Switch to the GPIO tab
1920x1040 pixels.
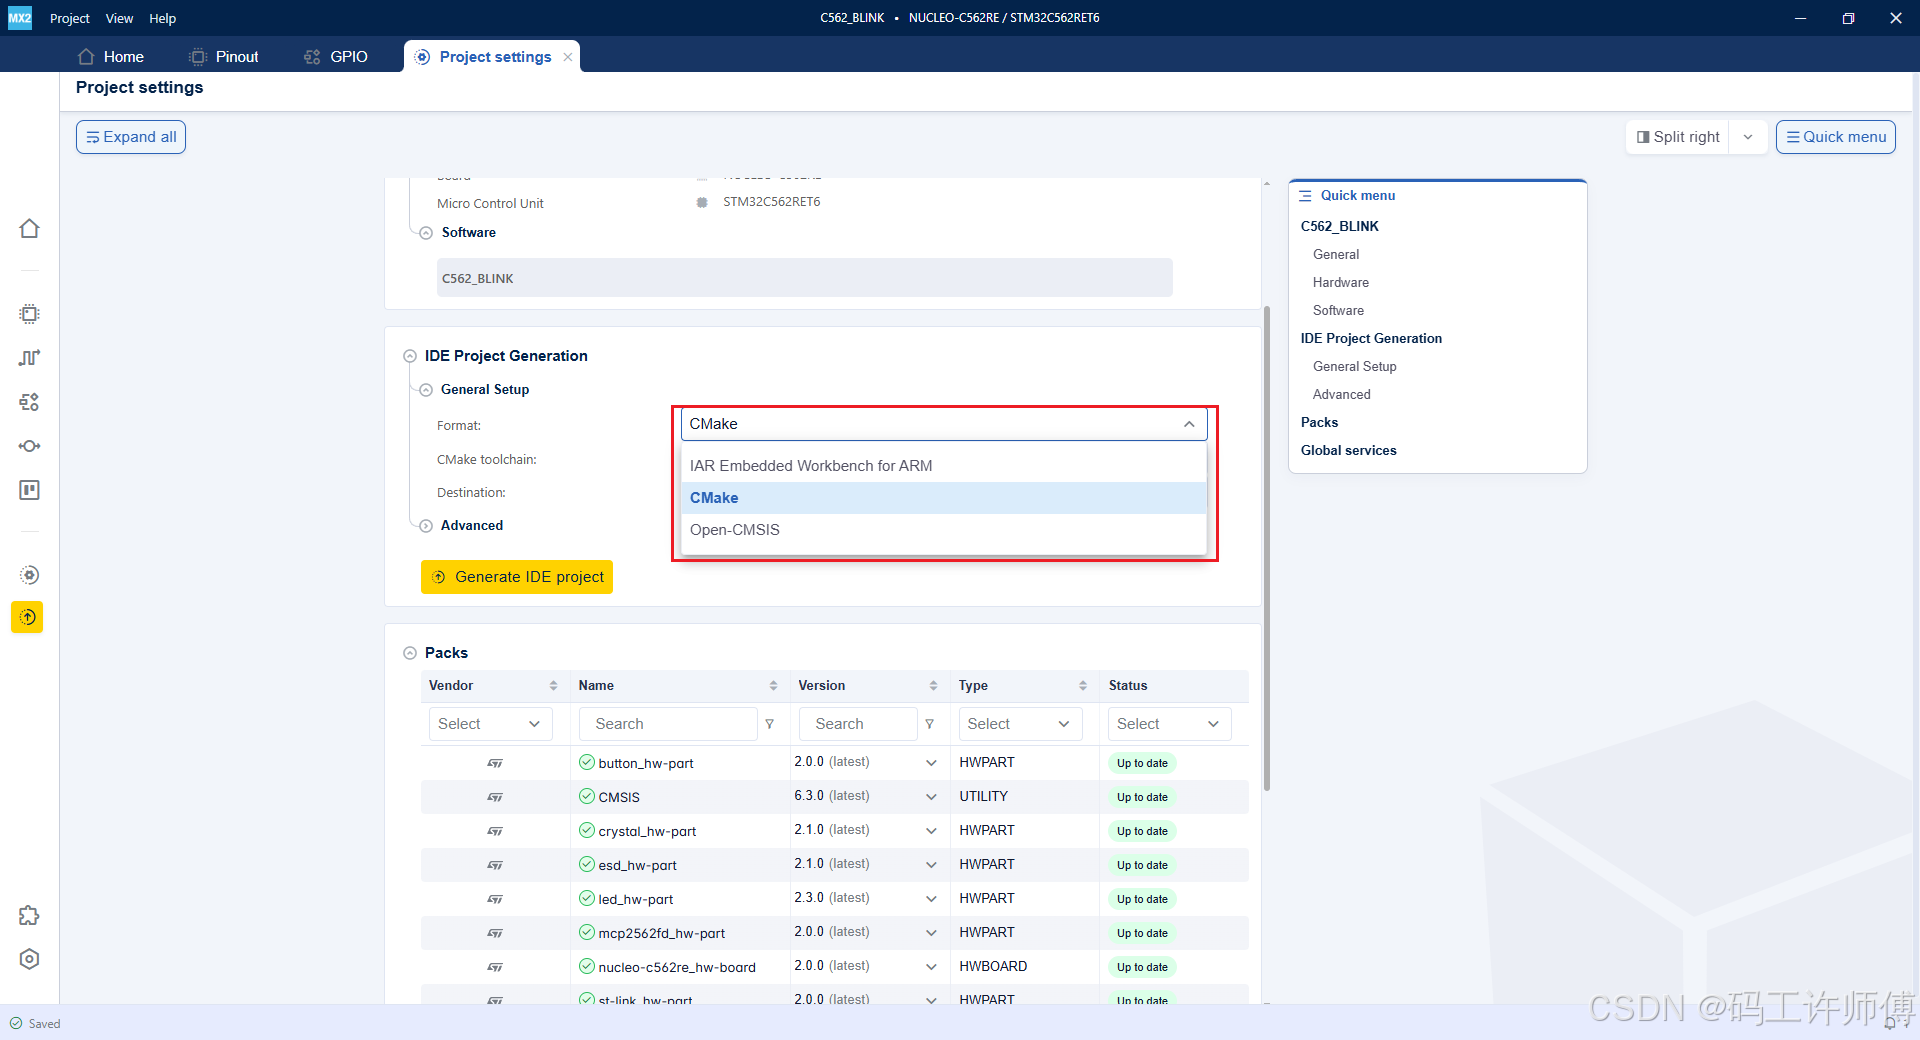click(336, 57)
